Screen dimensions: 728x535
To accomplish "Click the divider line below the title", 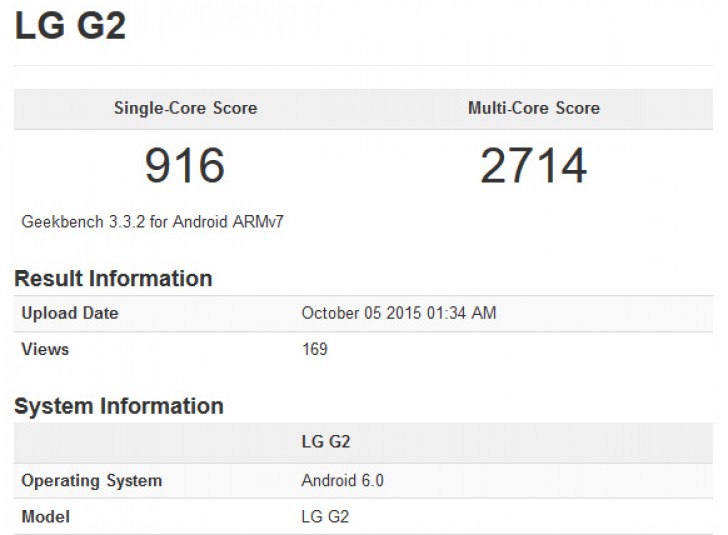I will (363, 66).
